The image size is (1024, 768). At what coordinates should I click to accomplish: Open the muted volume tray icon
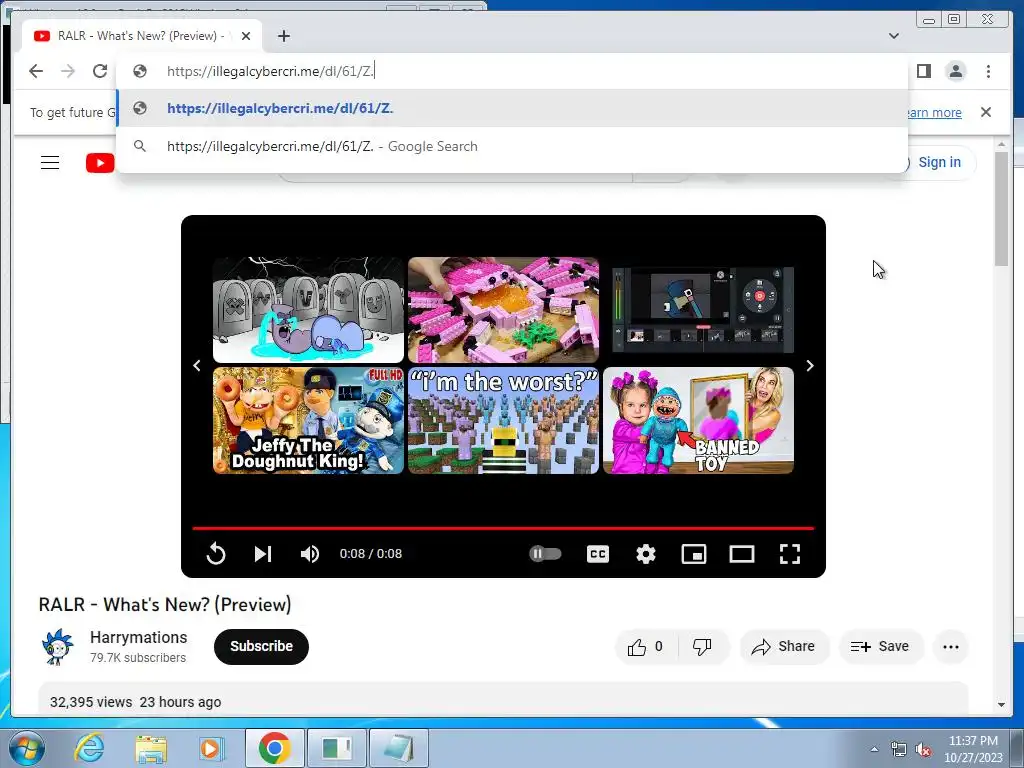point(923,750)
